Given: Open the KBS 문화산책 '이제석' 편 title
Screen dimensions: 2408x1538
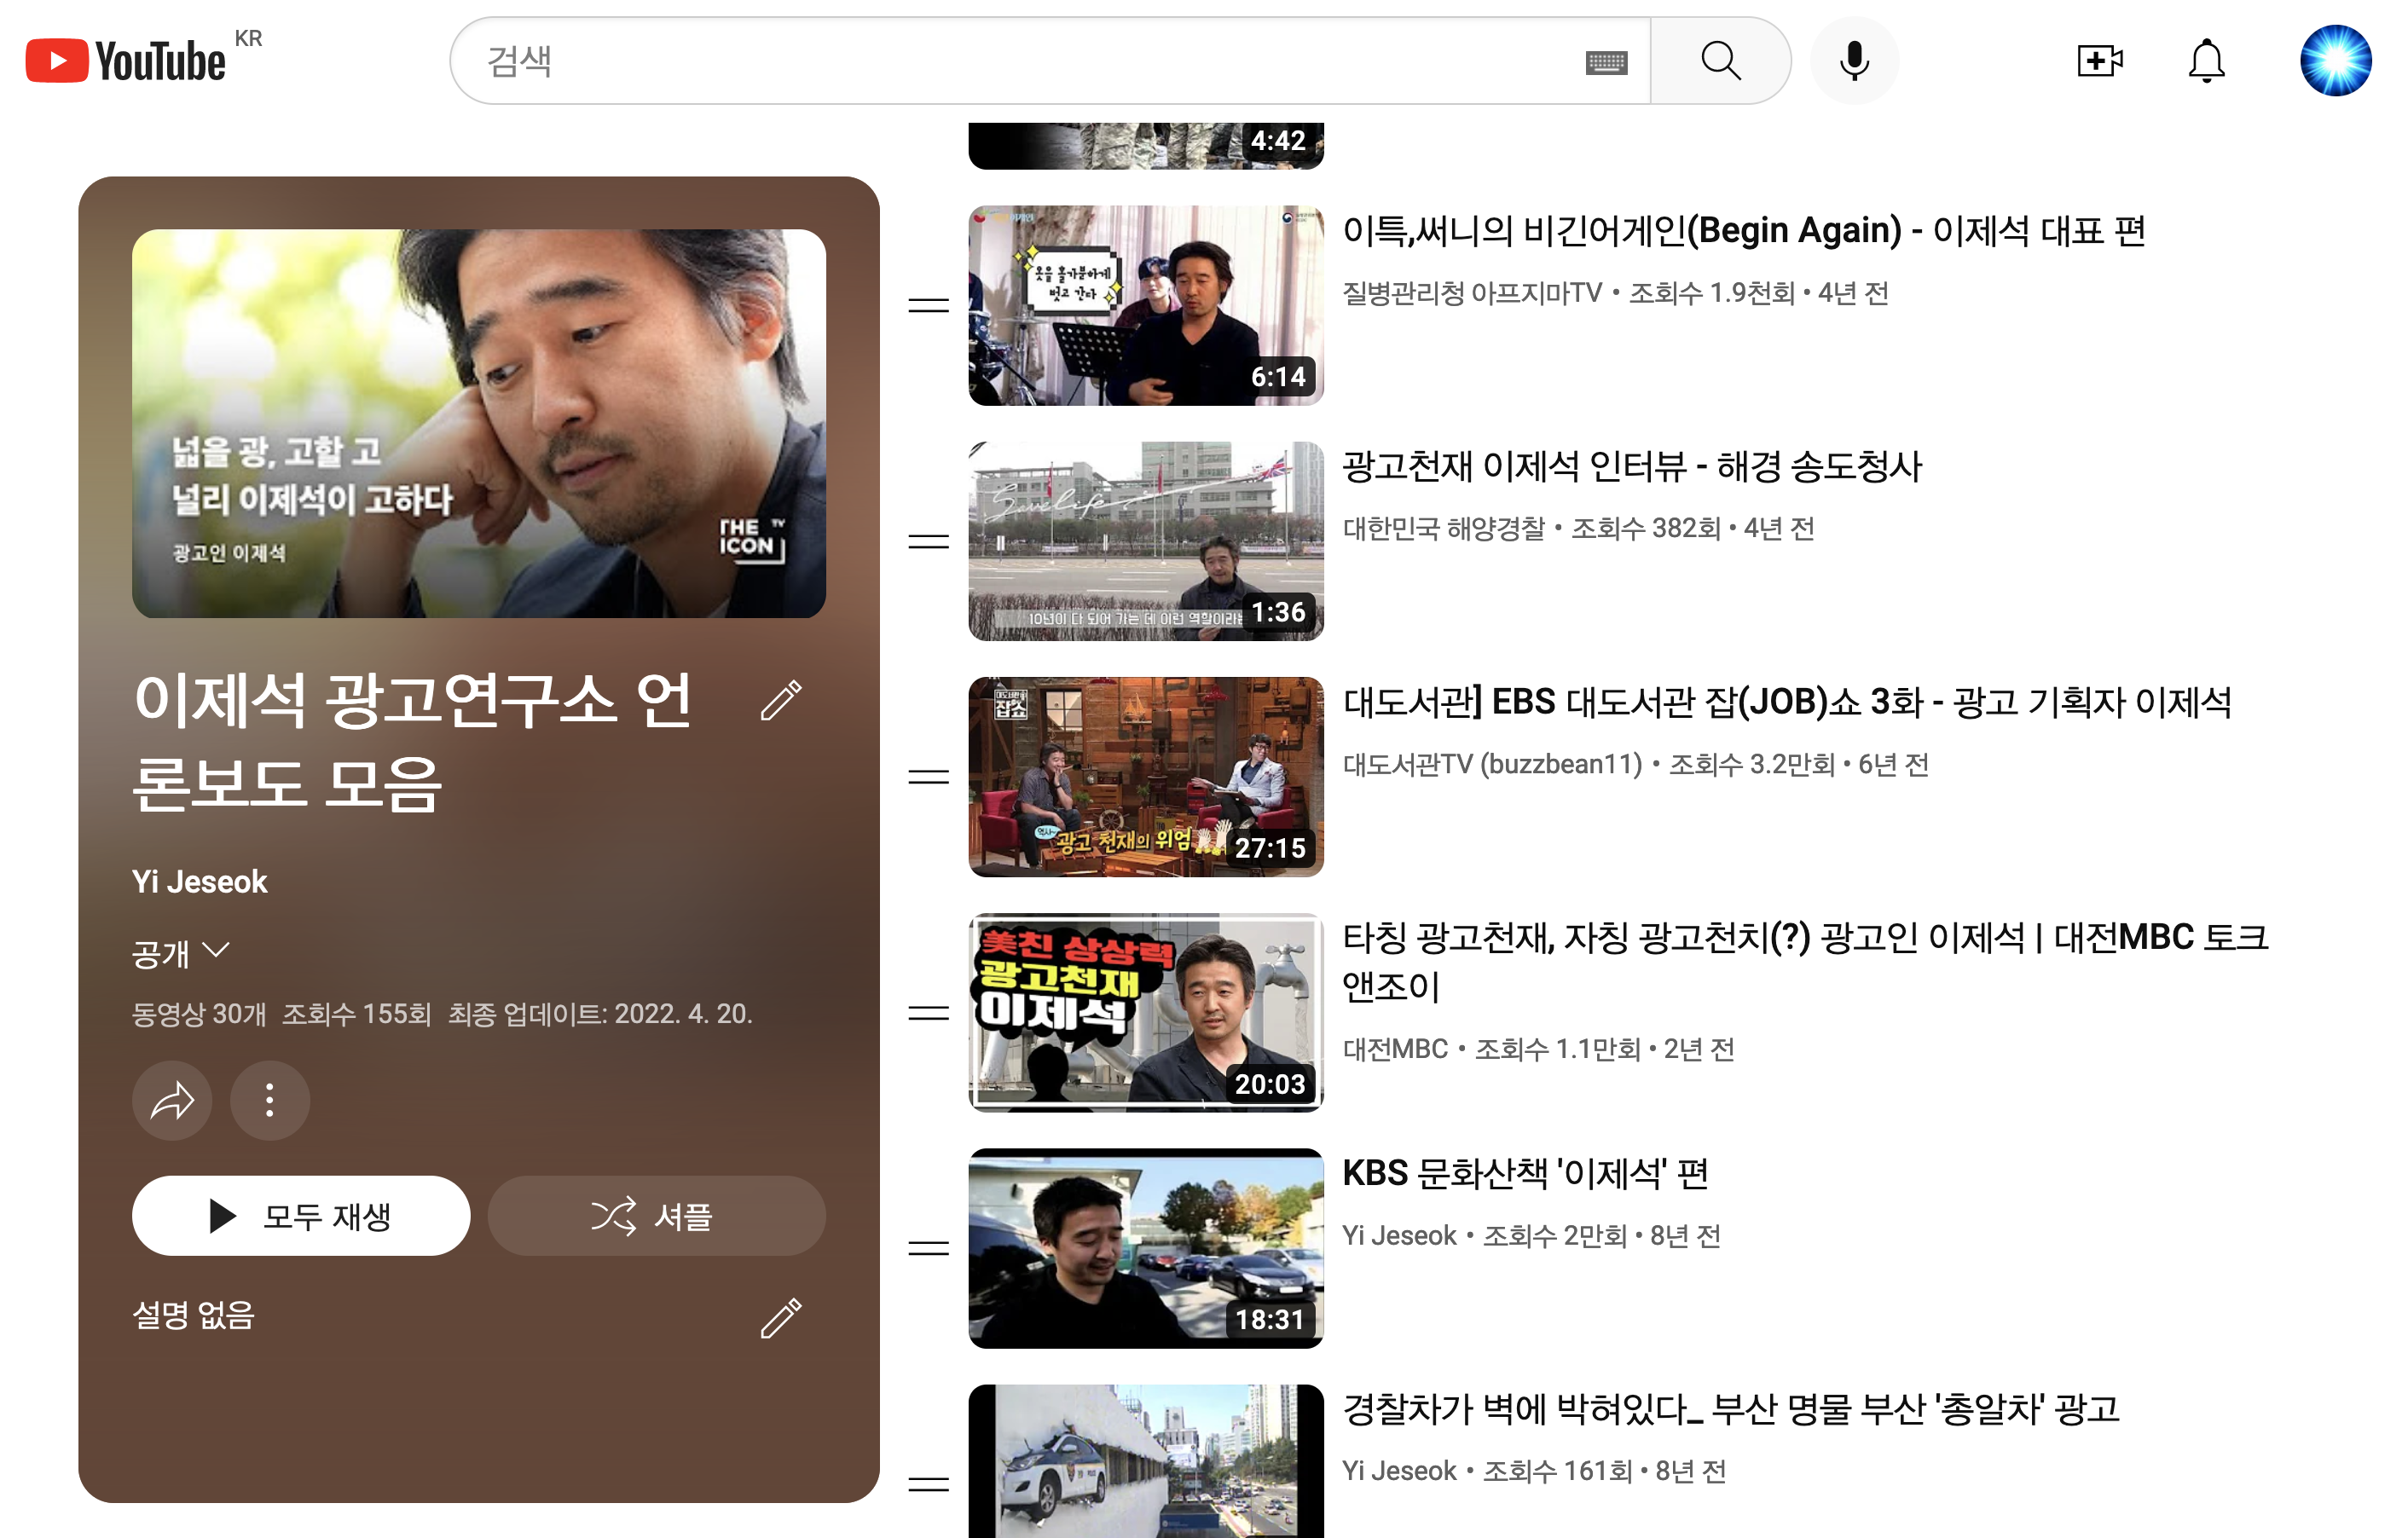Looking at the screenshot, I should tap(1526, 1174).
